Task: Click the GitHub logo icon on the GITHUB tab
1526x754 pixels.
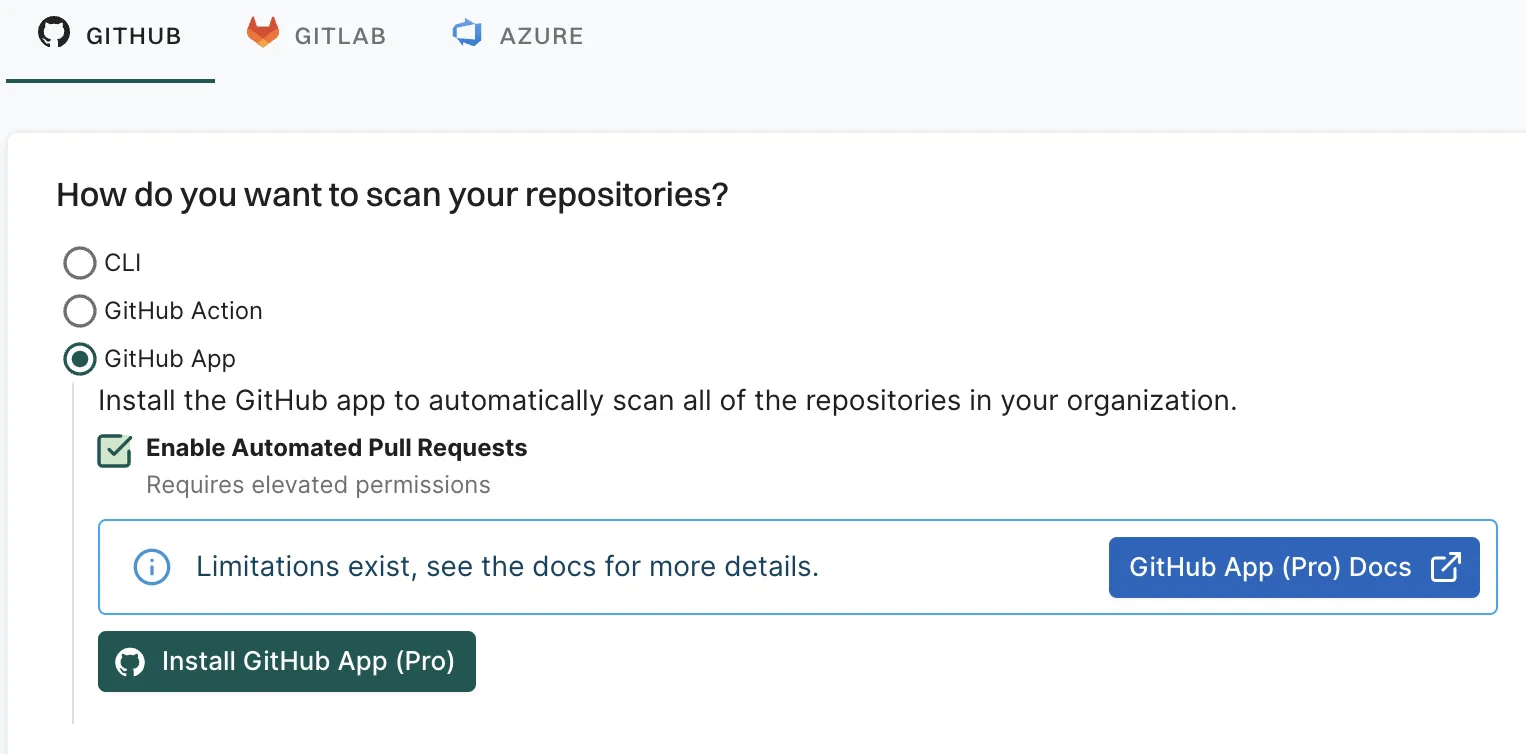Action: pos(51,31)
